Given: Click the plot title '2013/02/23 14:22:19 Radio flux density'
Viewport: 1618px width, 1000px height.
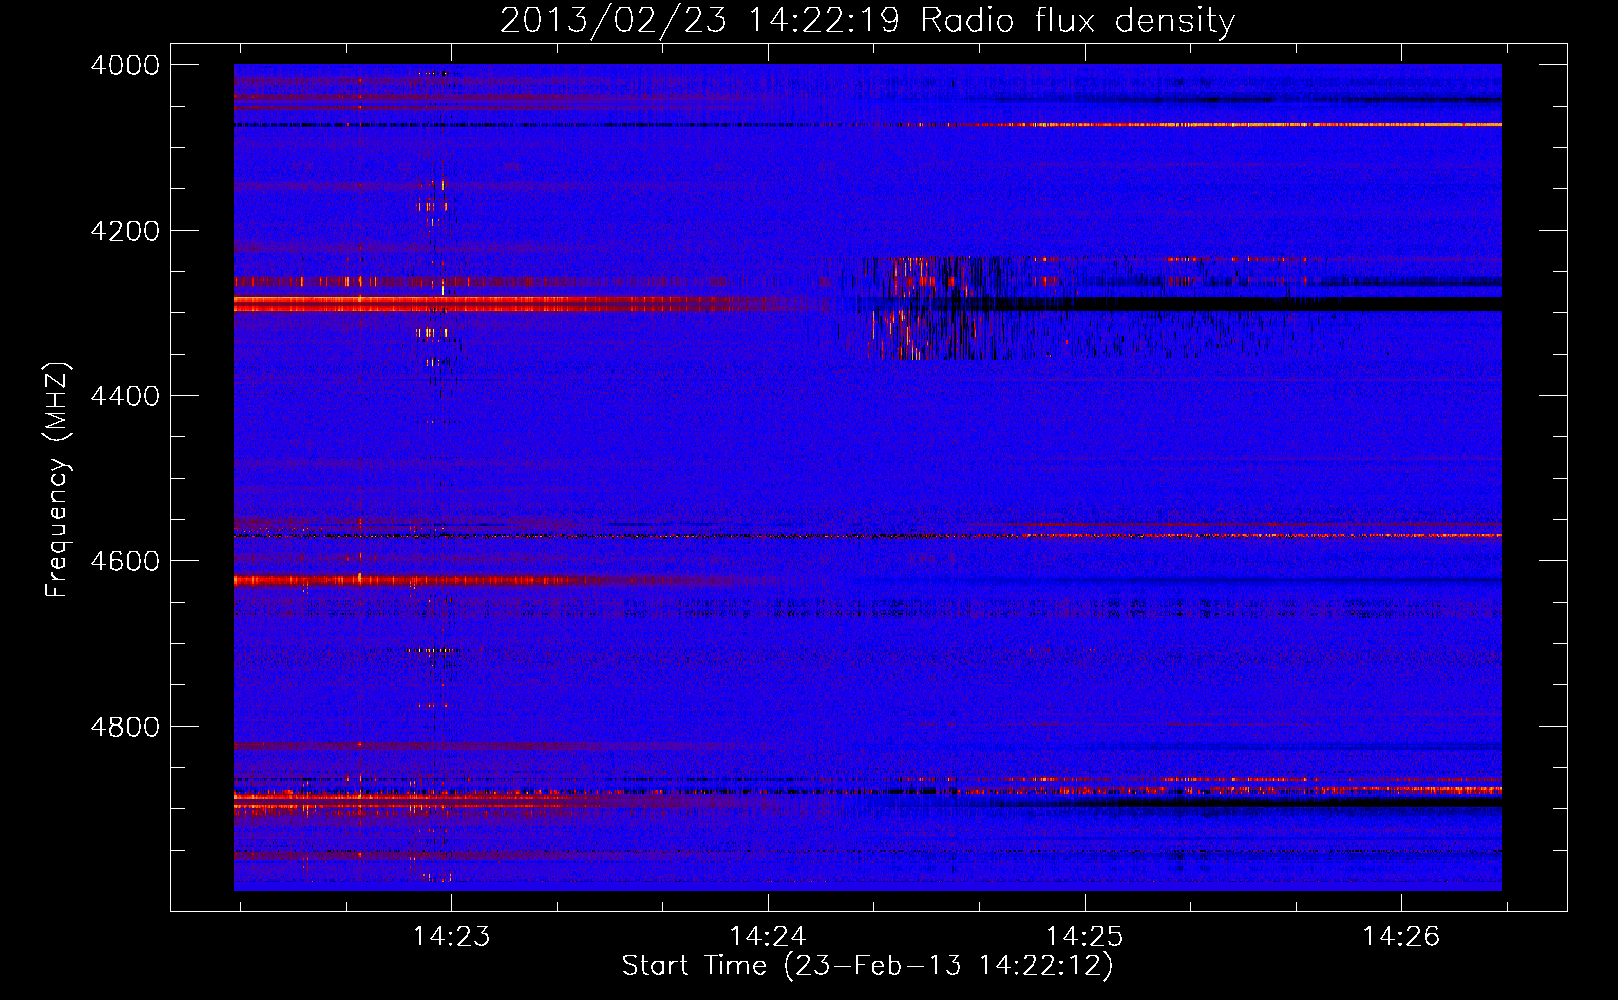Looking at the screenshot, I should coord(867,20).
